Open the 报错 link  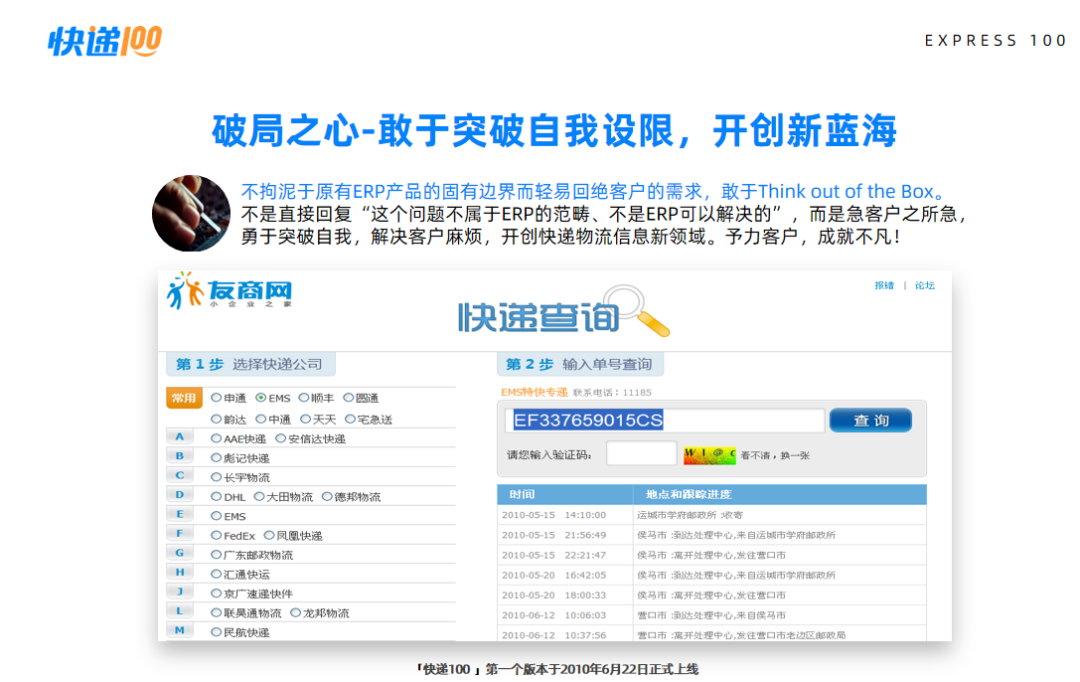click(x=884, y=285)
